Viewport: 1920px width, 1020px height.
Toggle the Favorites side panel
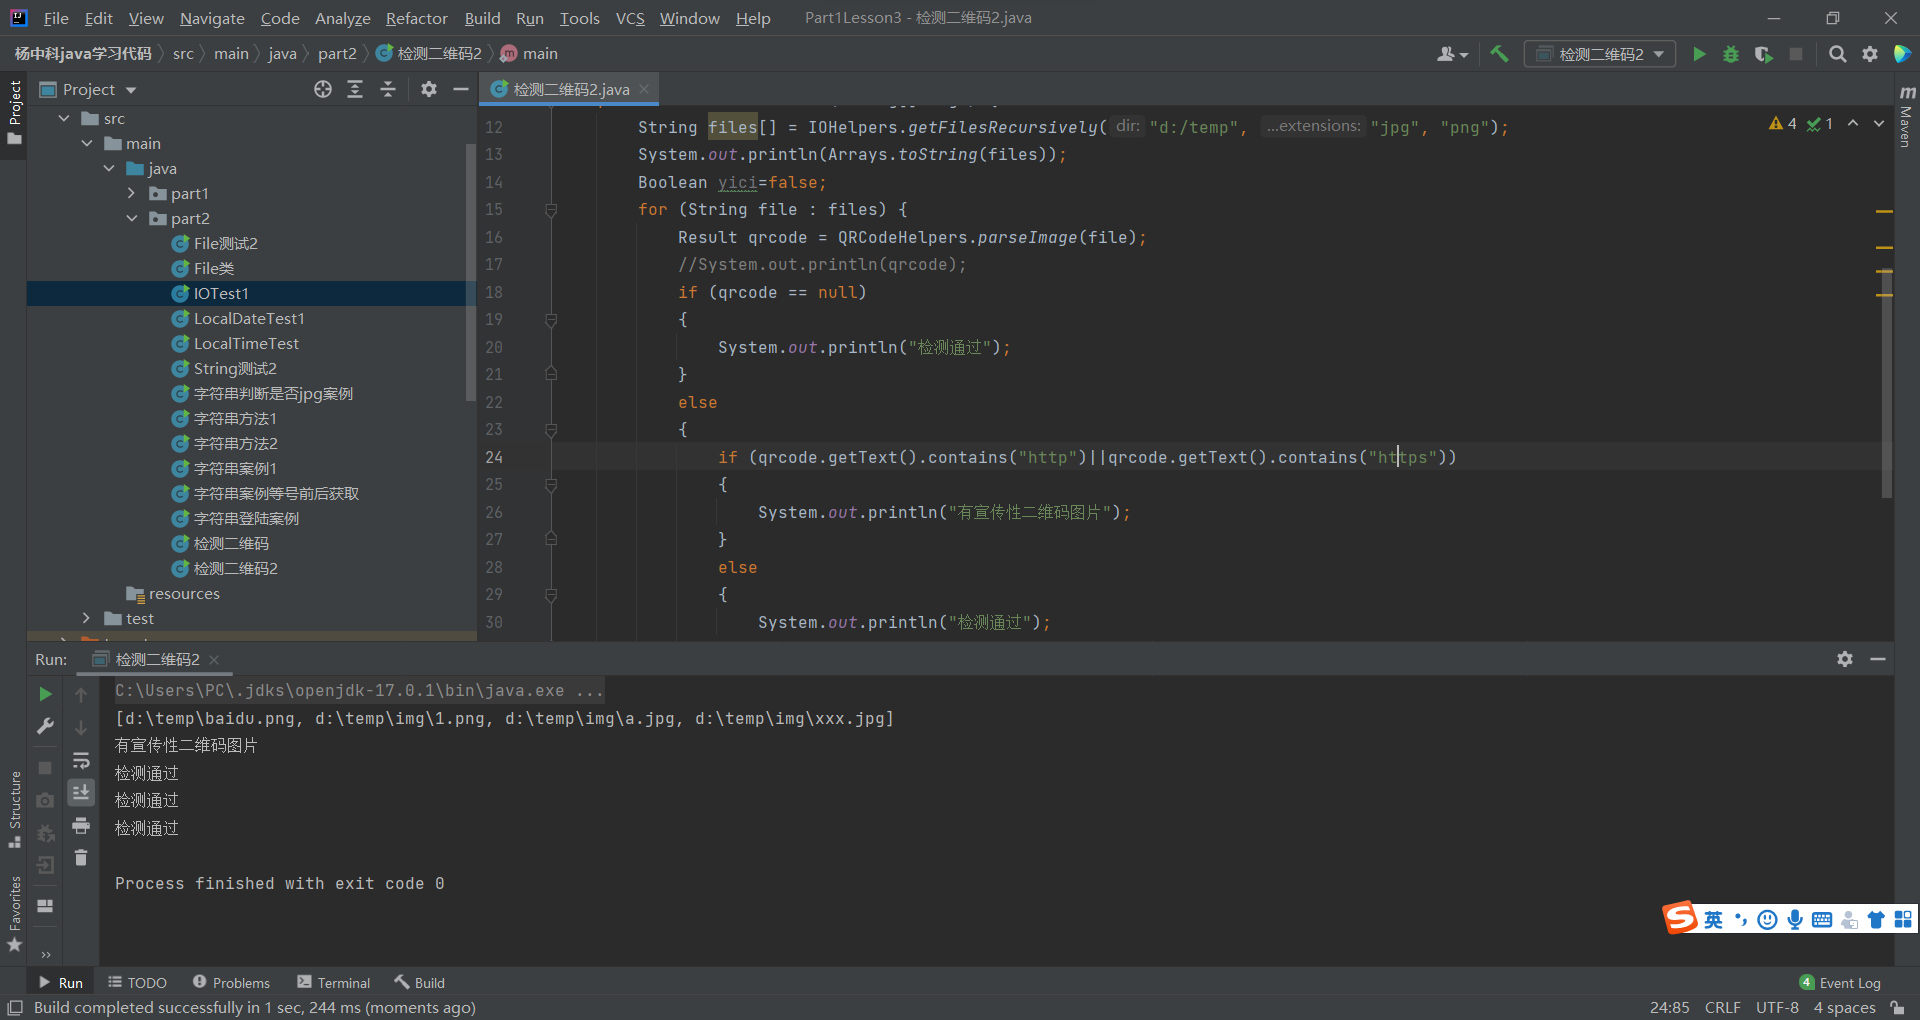pos(14,914)
